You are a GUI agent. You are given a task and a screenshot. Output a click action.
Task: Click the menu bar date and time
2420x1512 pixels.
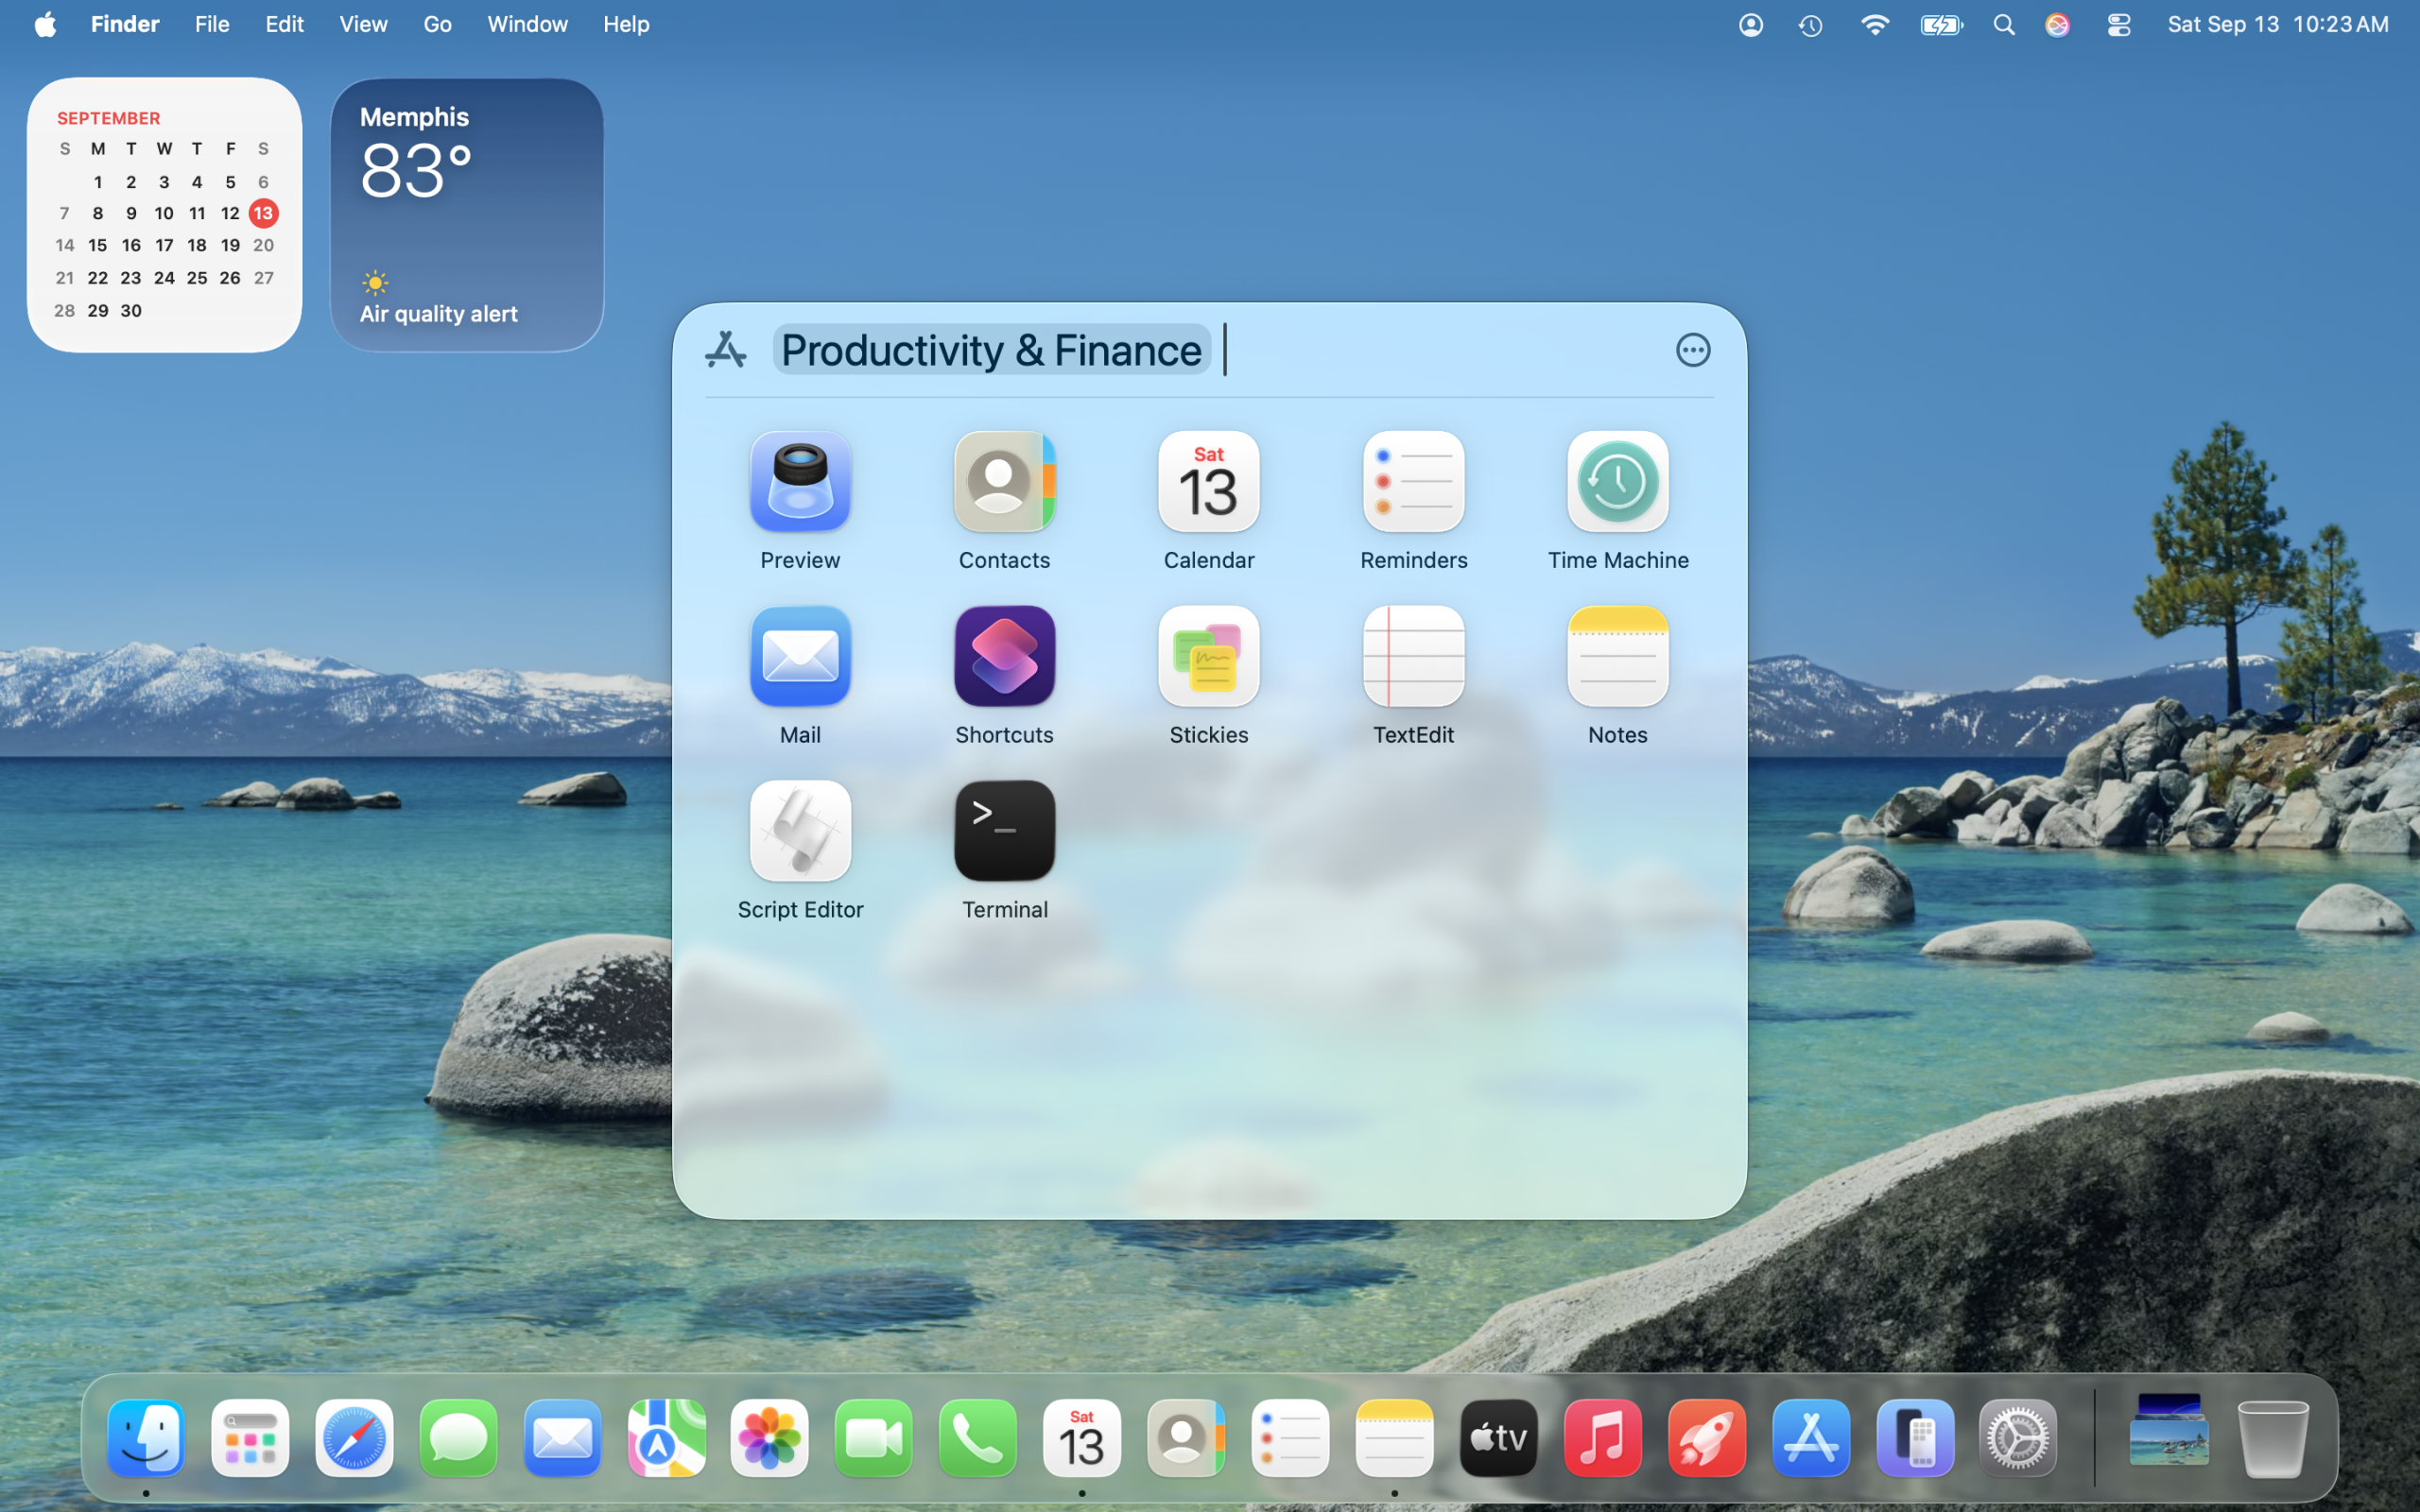pyautogui.click(x=2277, y=24)
